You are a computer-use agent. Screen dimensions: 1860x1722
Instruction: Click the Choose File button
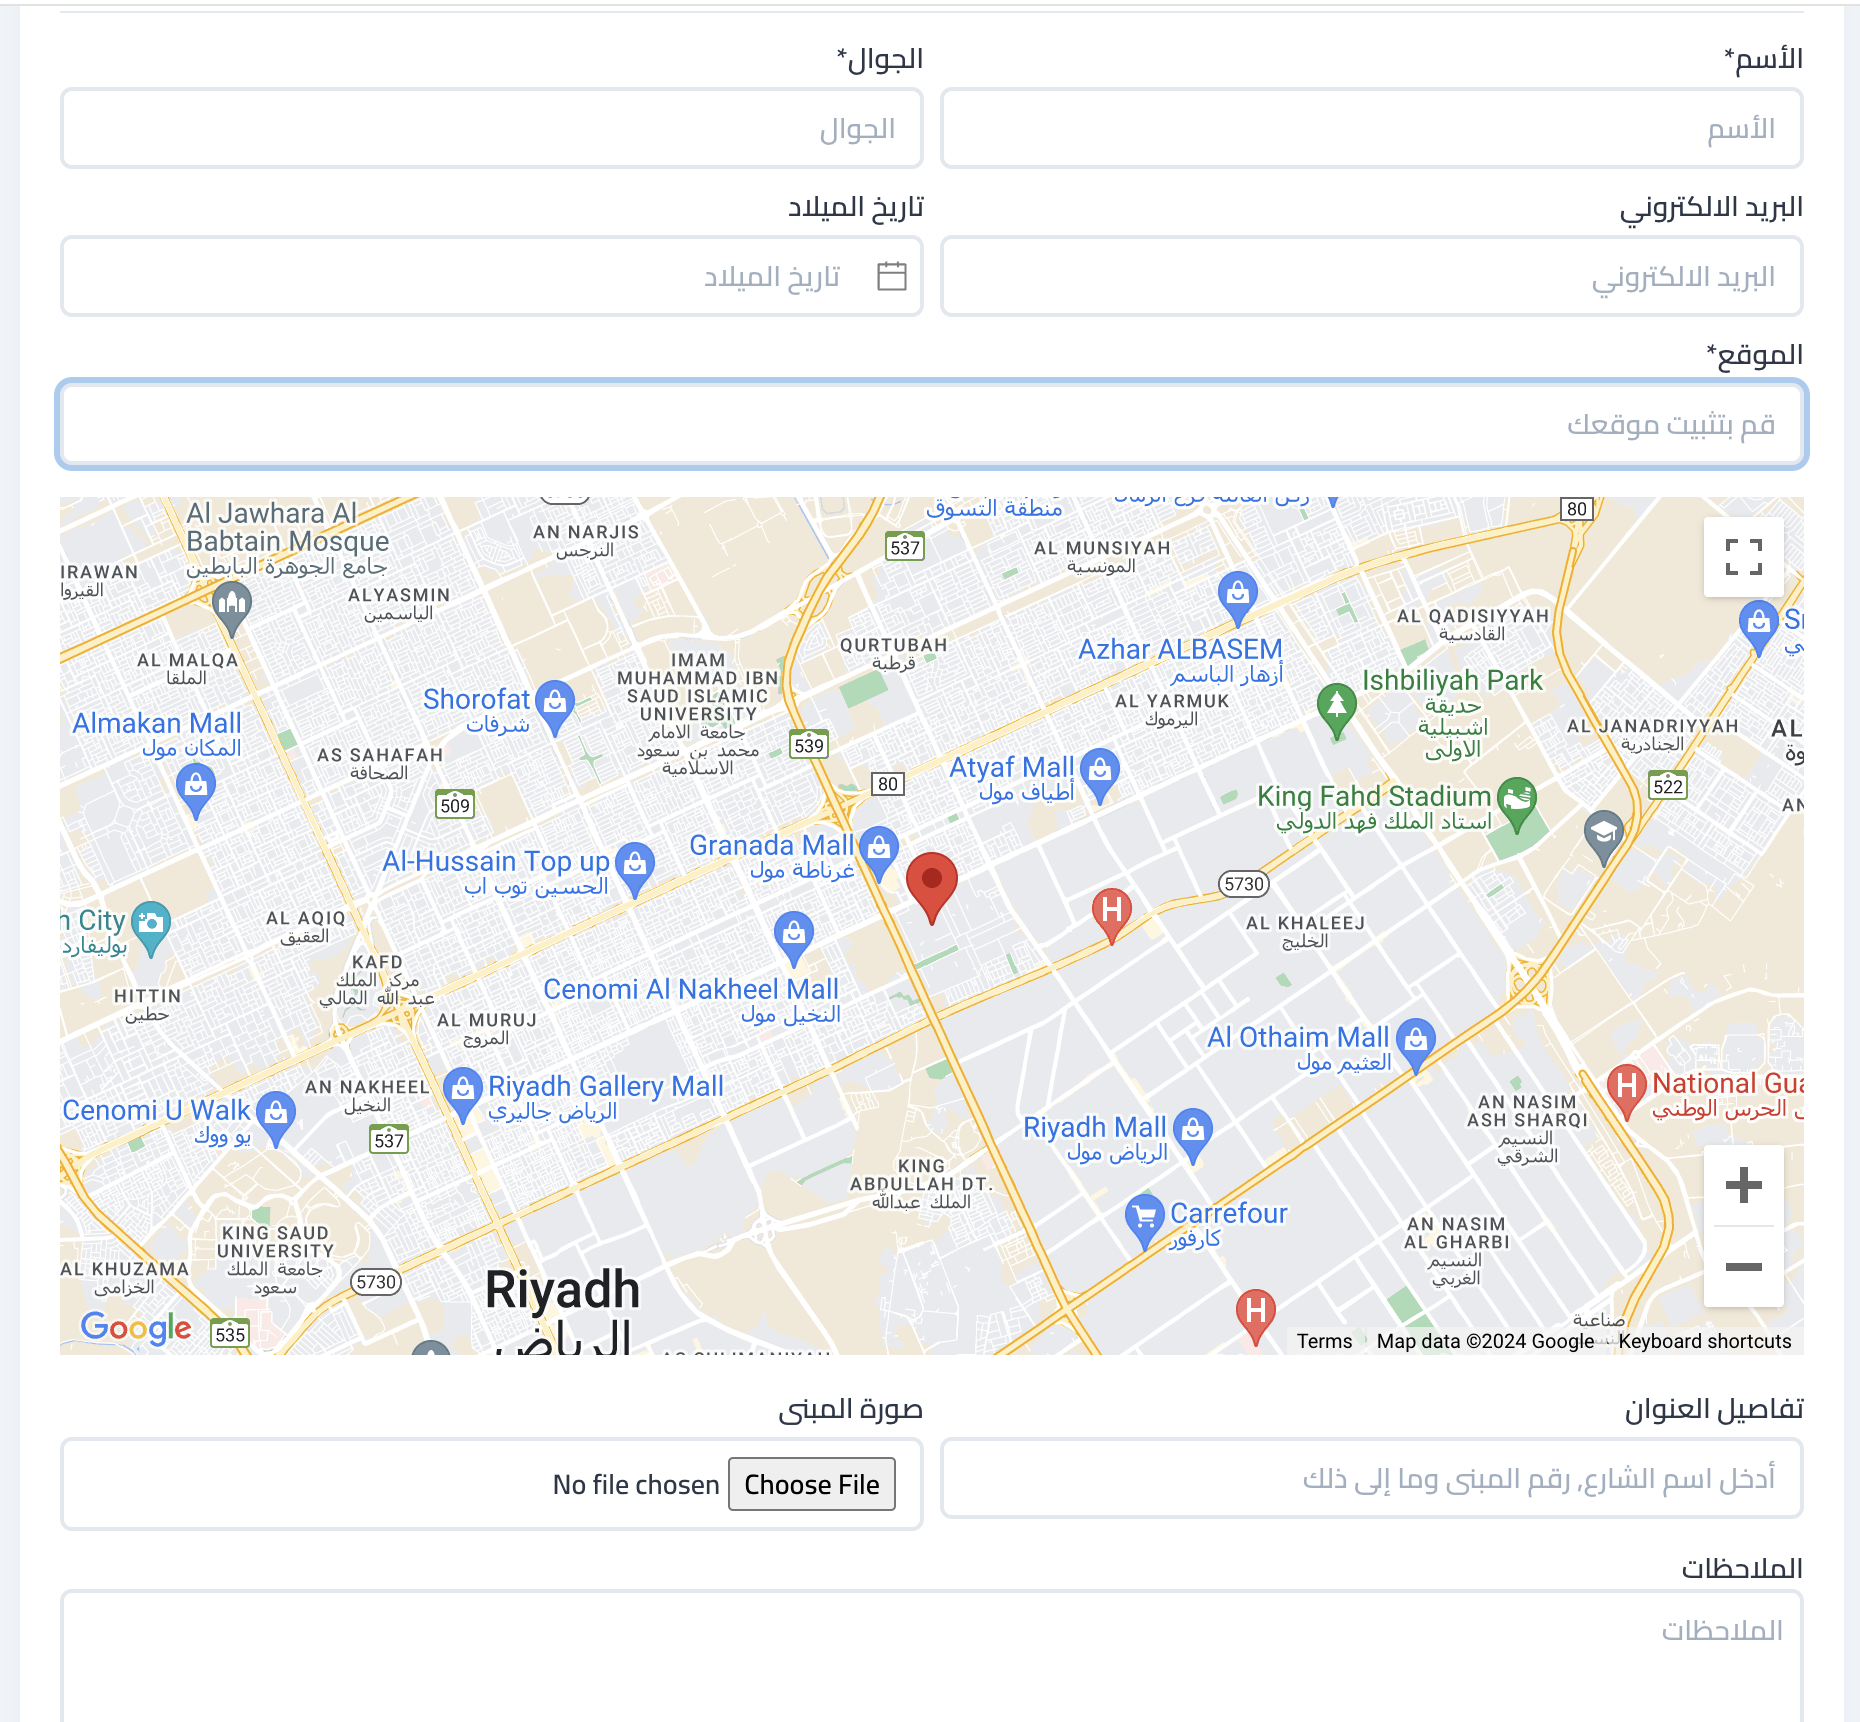click(x=811, y=1484)
